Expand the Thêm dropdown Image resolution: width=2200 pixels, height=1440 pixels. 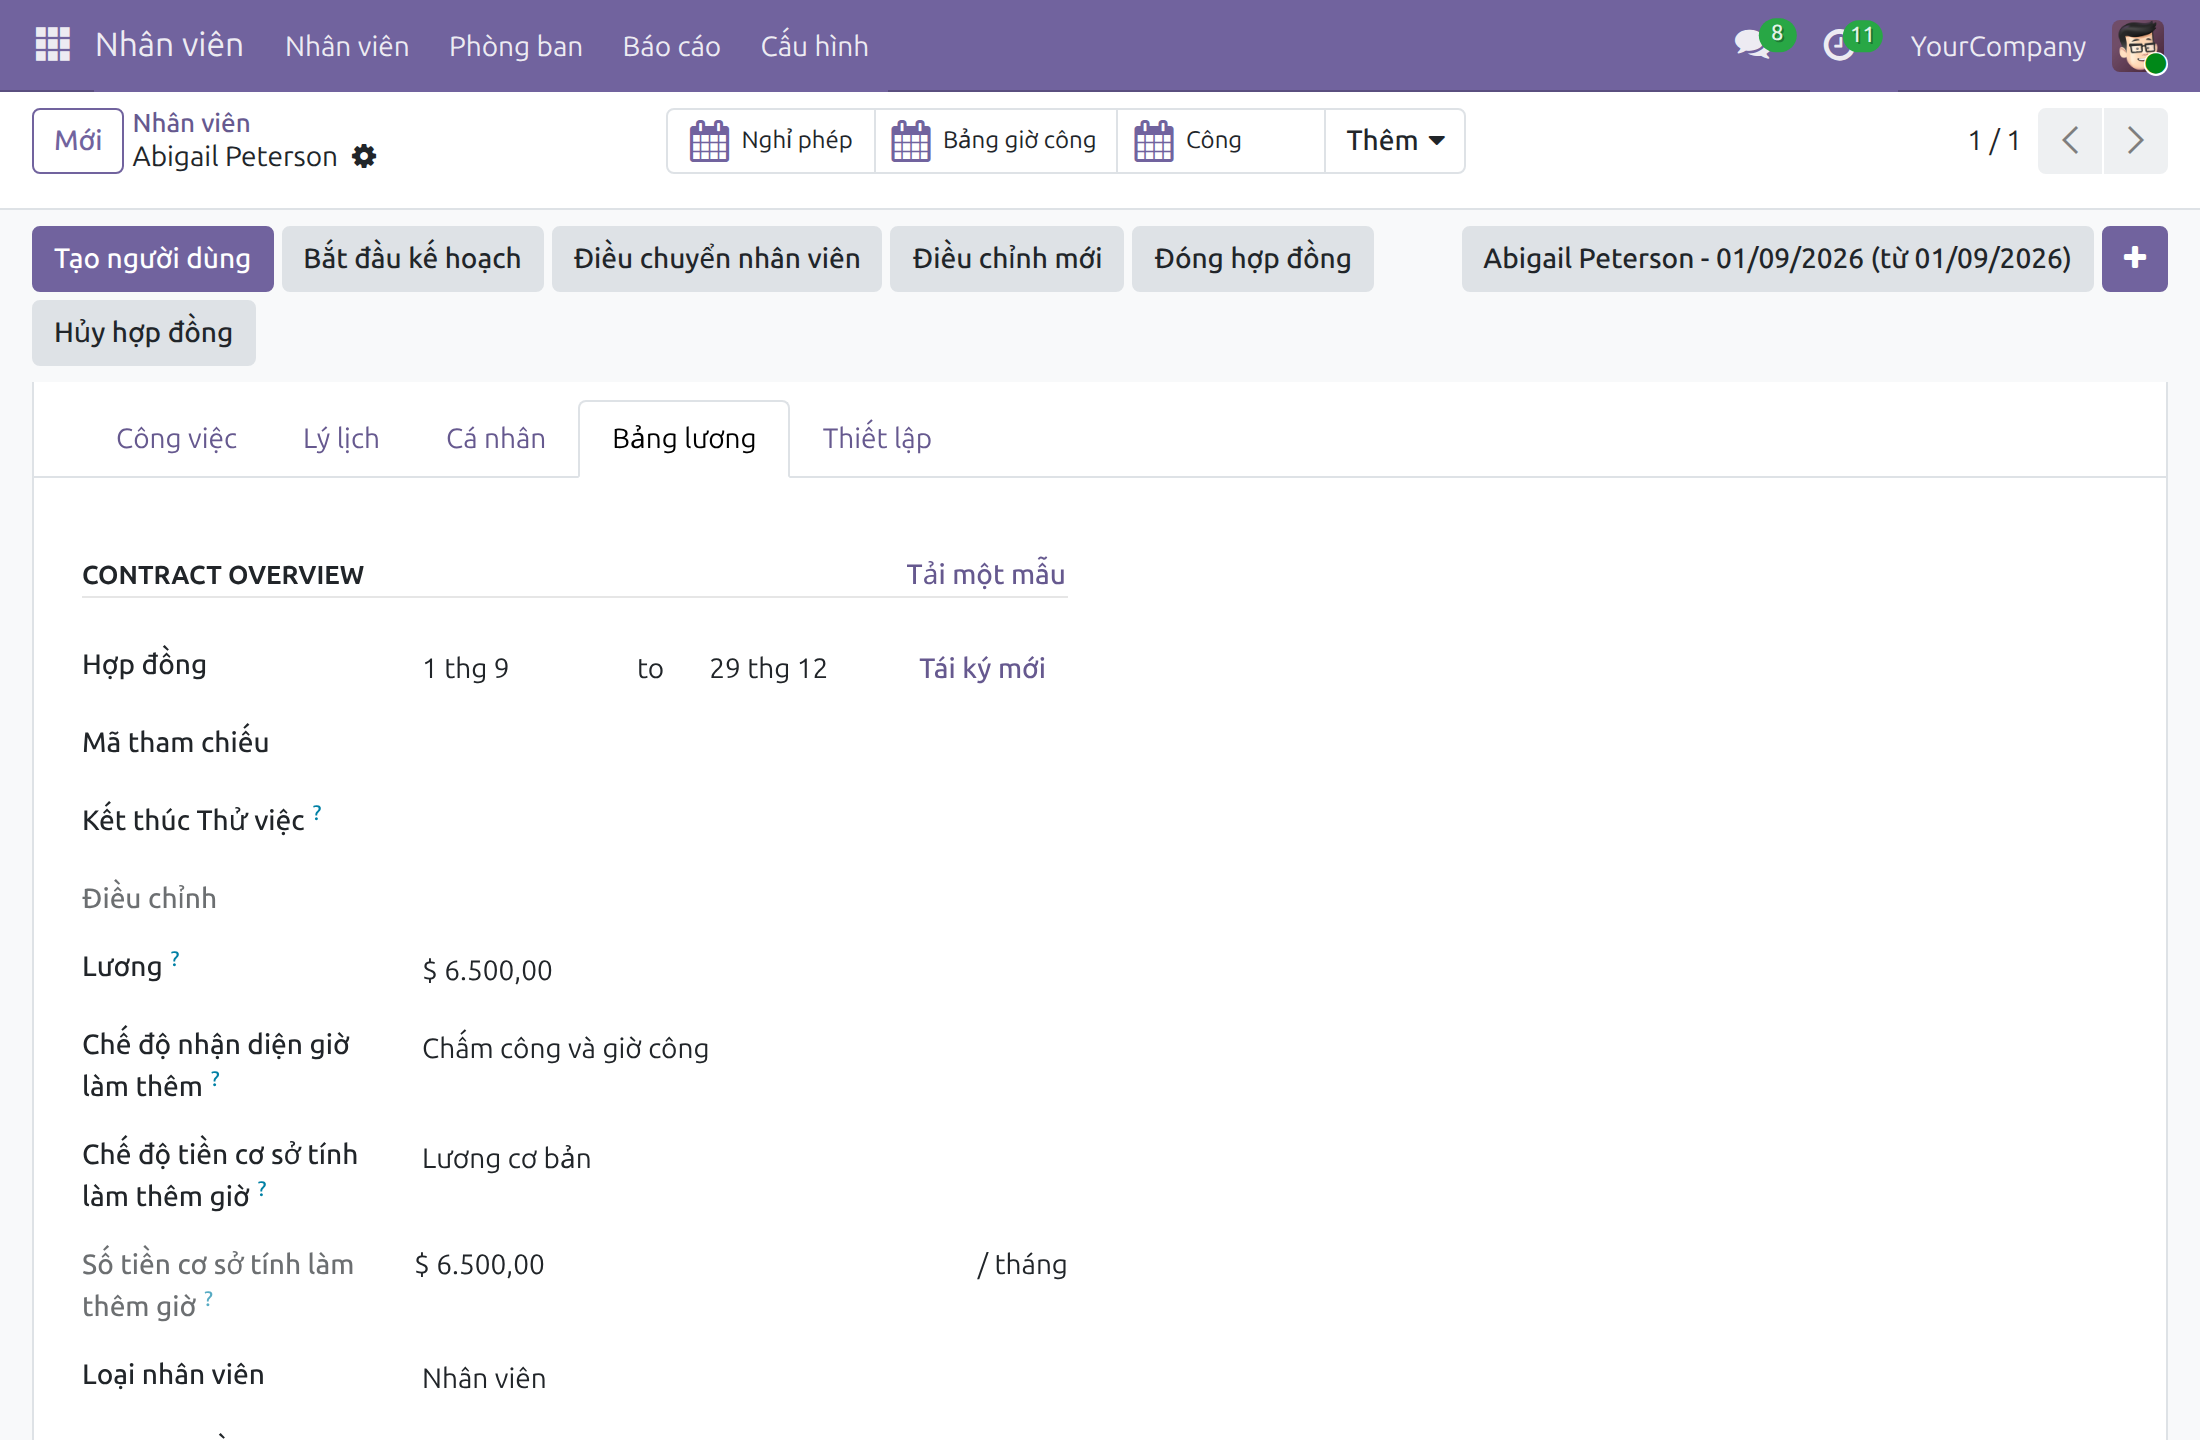(x=1395, y=141)
